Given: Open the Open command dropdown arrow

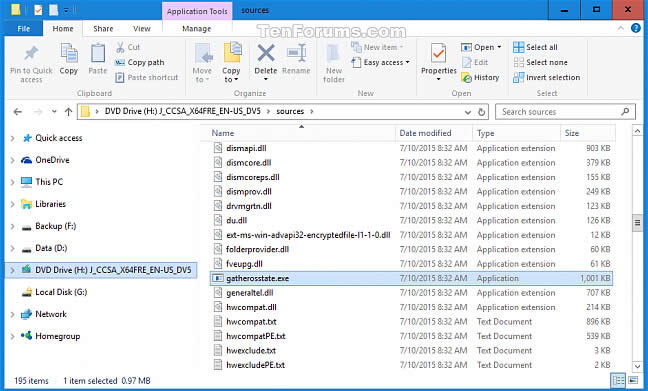Looking at the screenshot, I should point(499,47).
